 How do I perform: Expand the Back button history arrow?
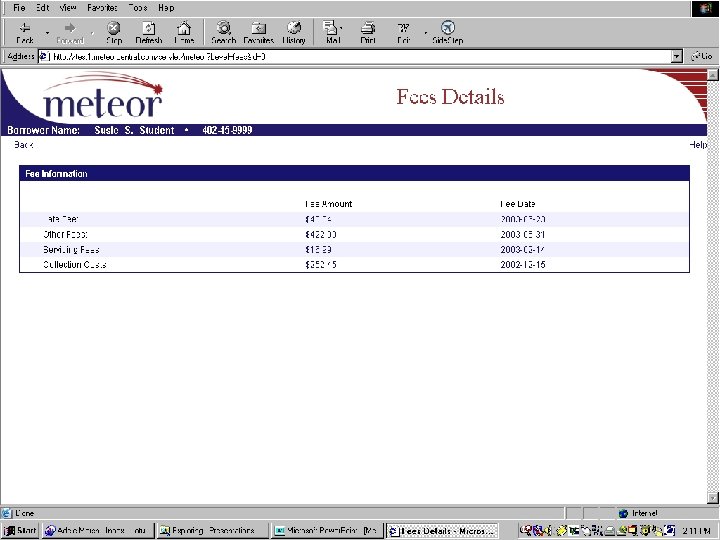click(47, 33)
